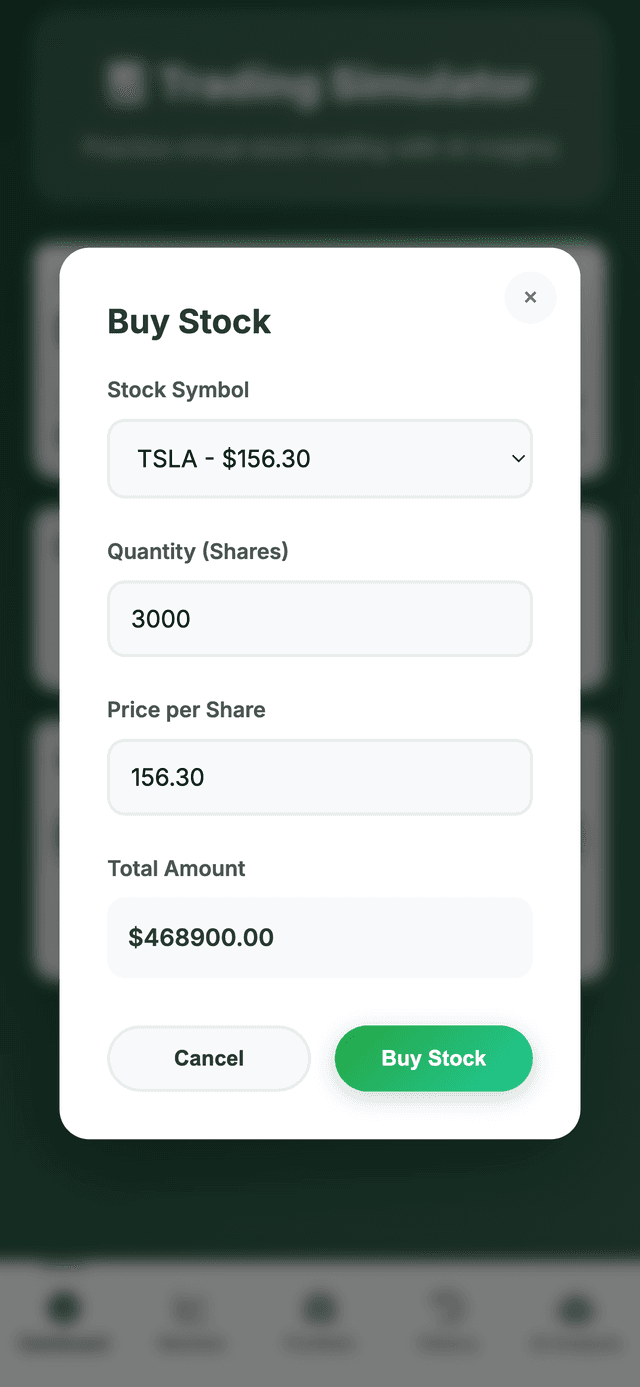Select the Price per Share input showing 156.30
The image size is (640, 1387).
[x=320, y=777]
